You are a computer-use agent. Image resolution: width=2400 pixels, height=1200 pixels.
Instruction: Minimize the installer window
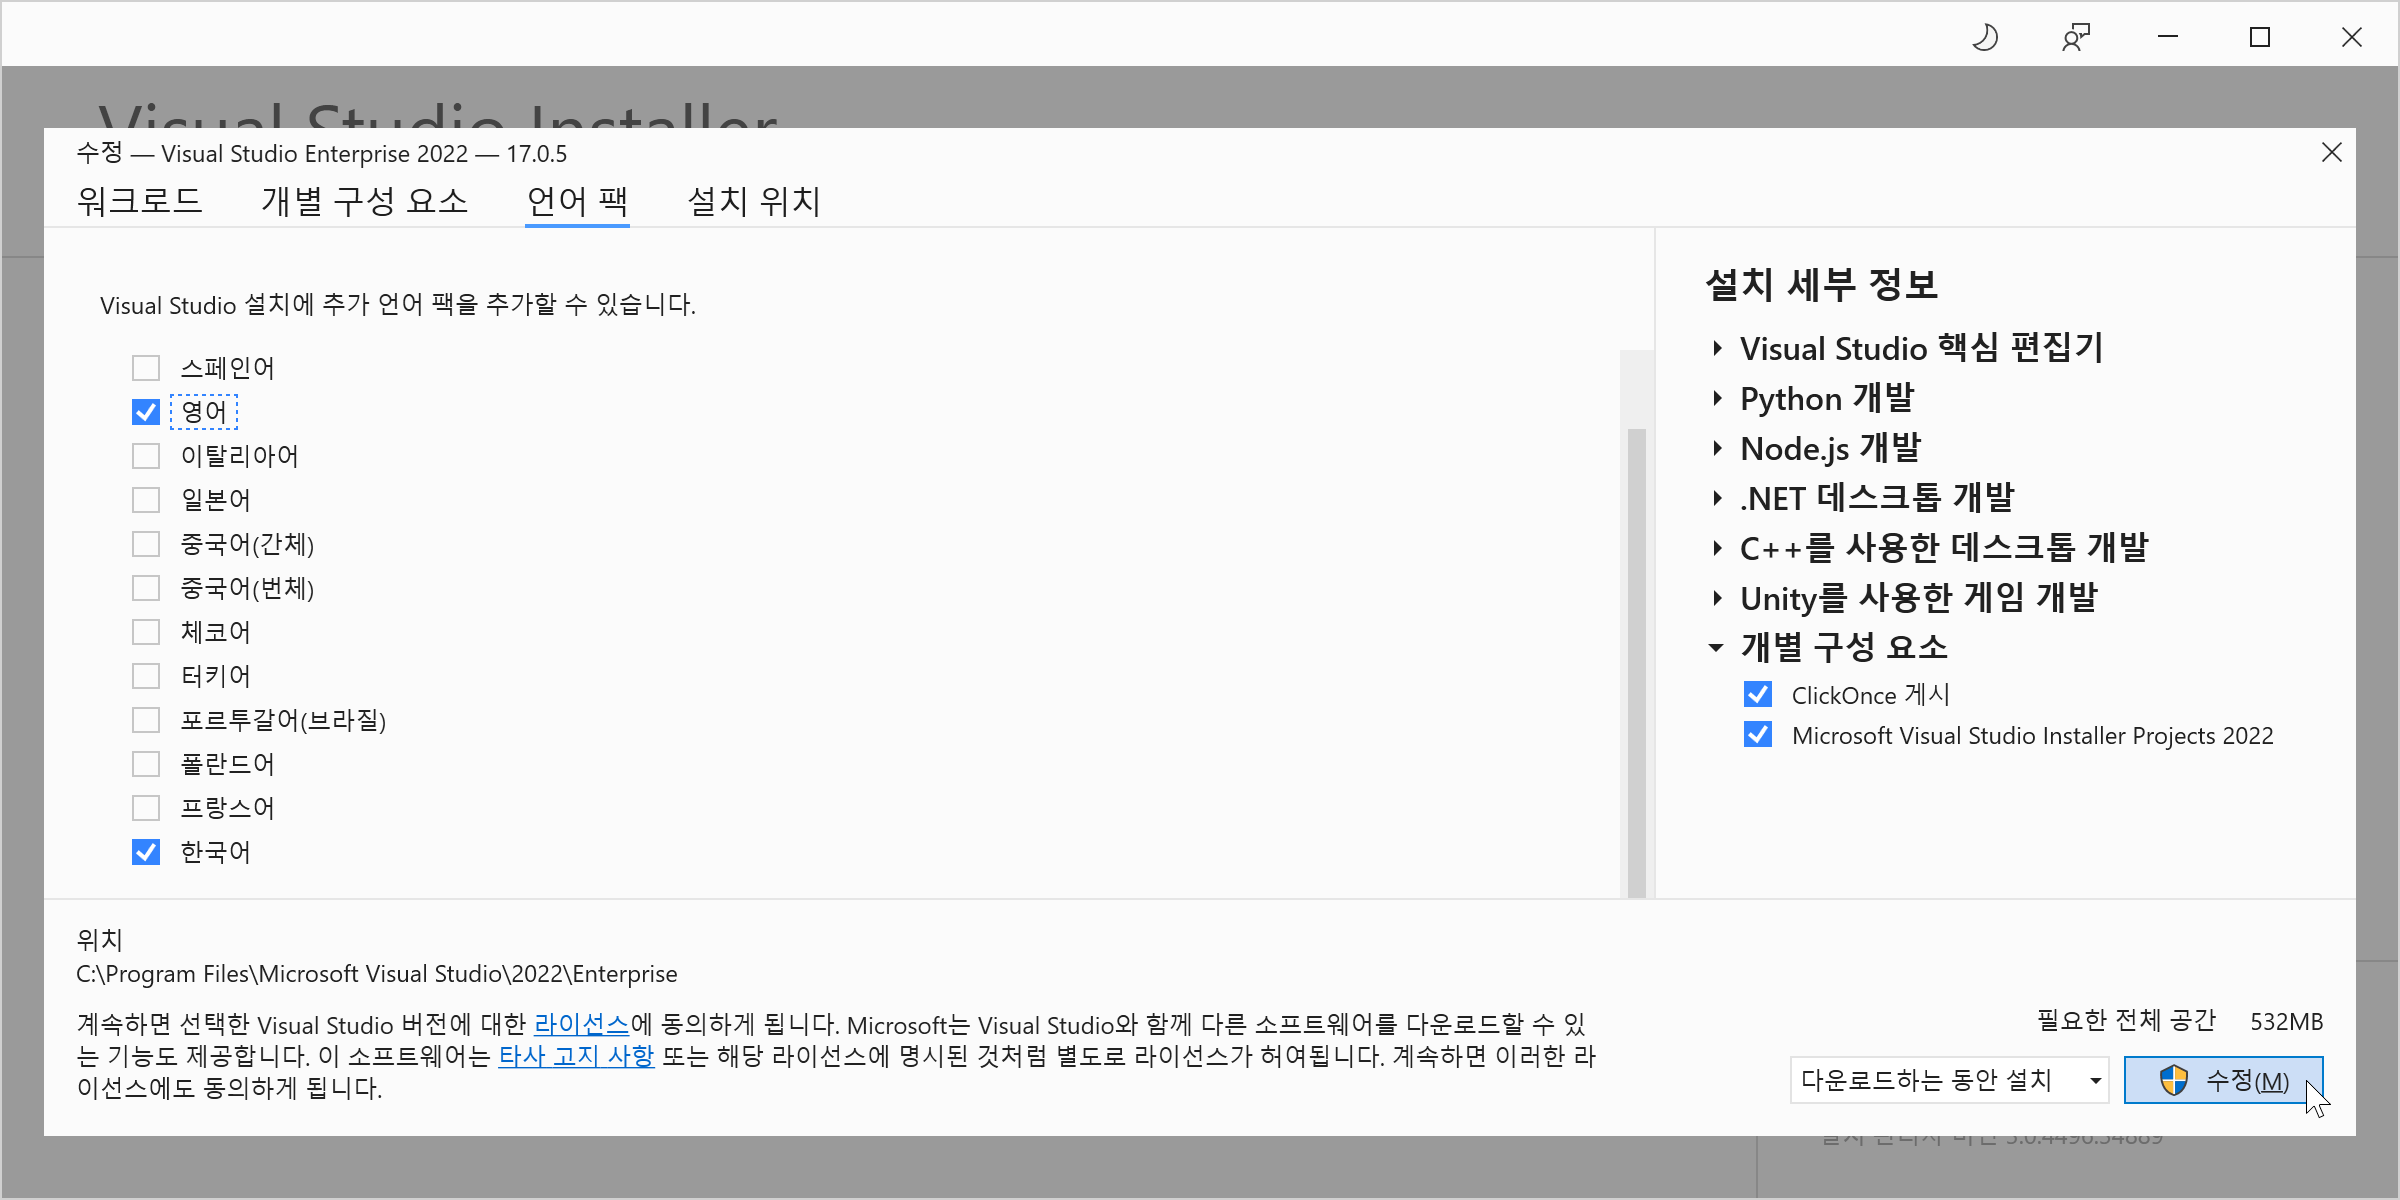pyautogui.click(x=2168, y=38)
